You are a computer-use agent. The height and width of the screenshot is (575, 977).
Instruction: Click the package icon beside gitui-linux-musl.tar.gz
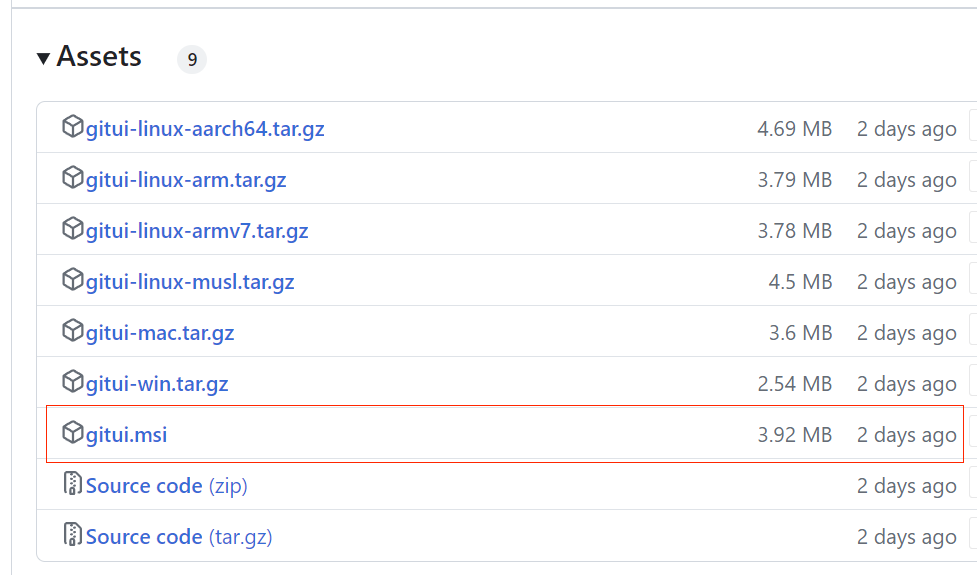pyautogui.click(x=72, y=280)
